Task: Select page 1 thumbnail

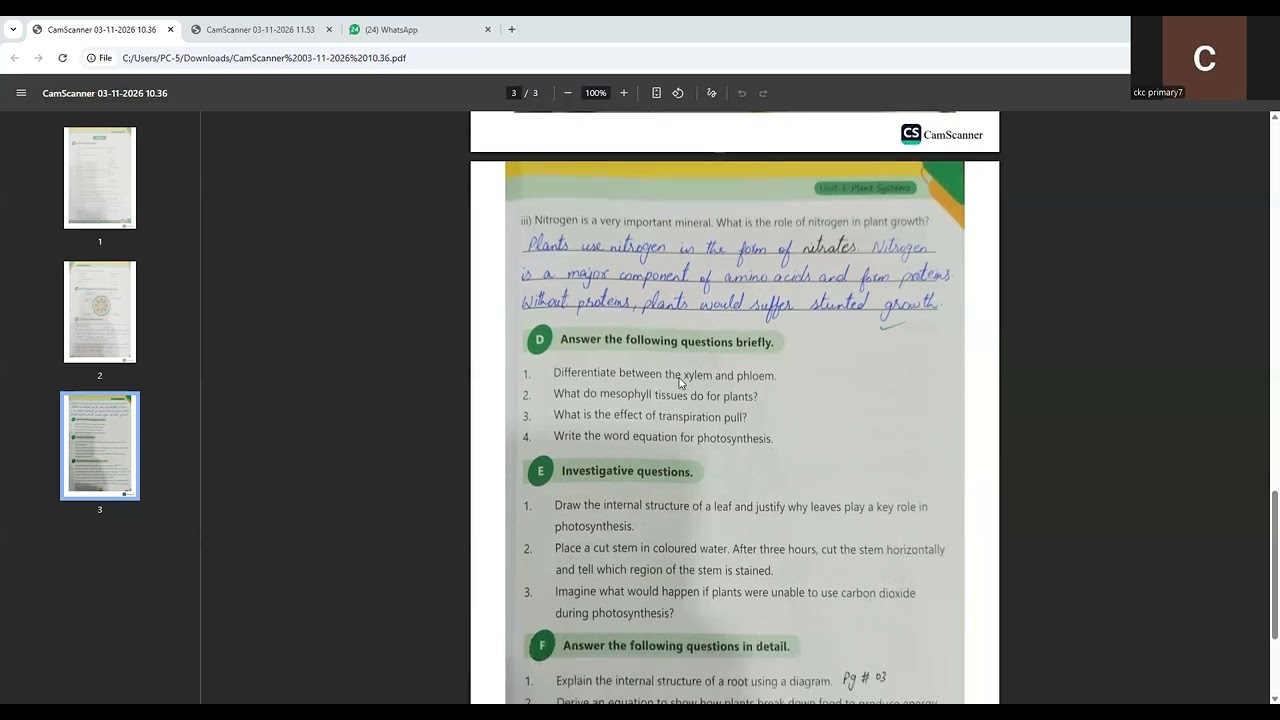Action: click(100, 178)
